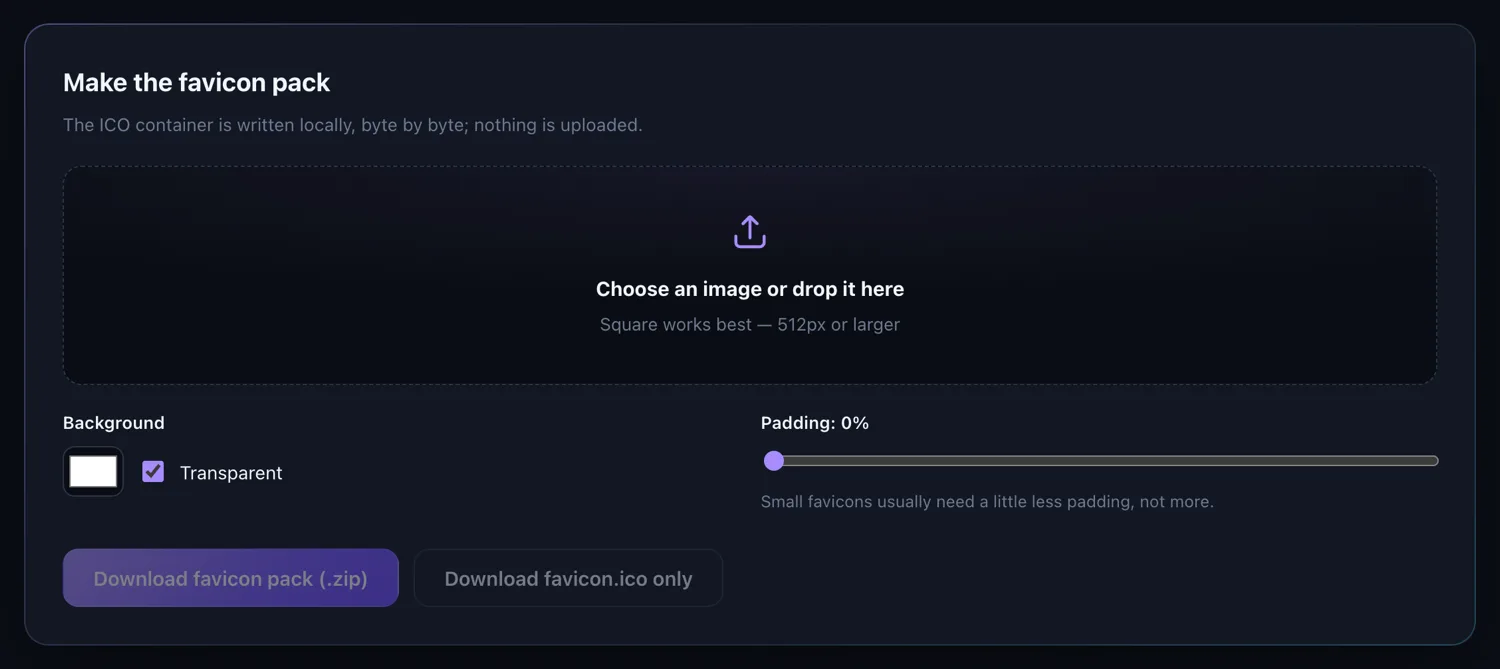Image resolution: width=1500 pixels, height=669 pixels.
Task: Set padding to maximum on the slider track
Action: tap(1432, 461)
